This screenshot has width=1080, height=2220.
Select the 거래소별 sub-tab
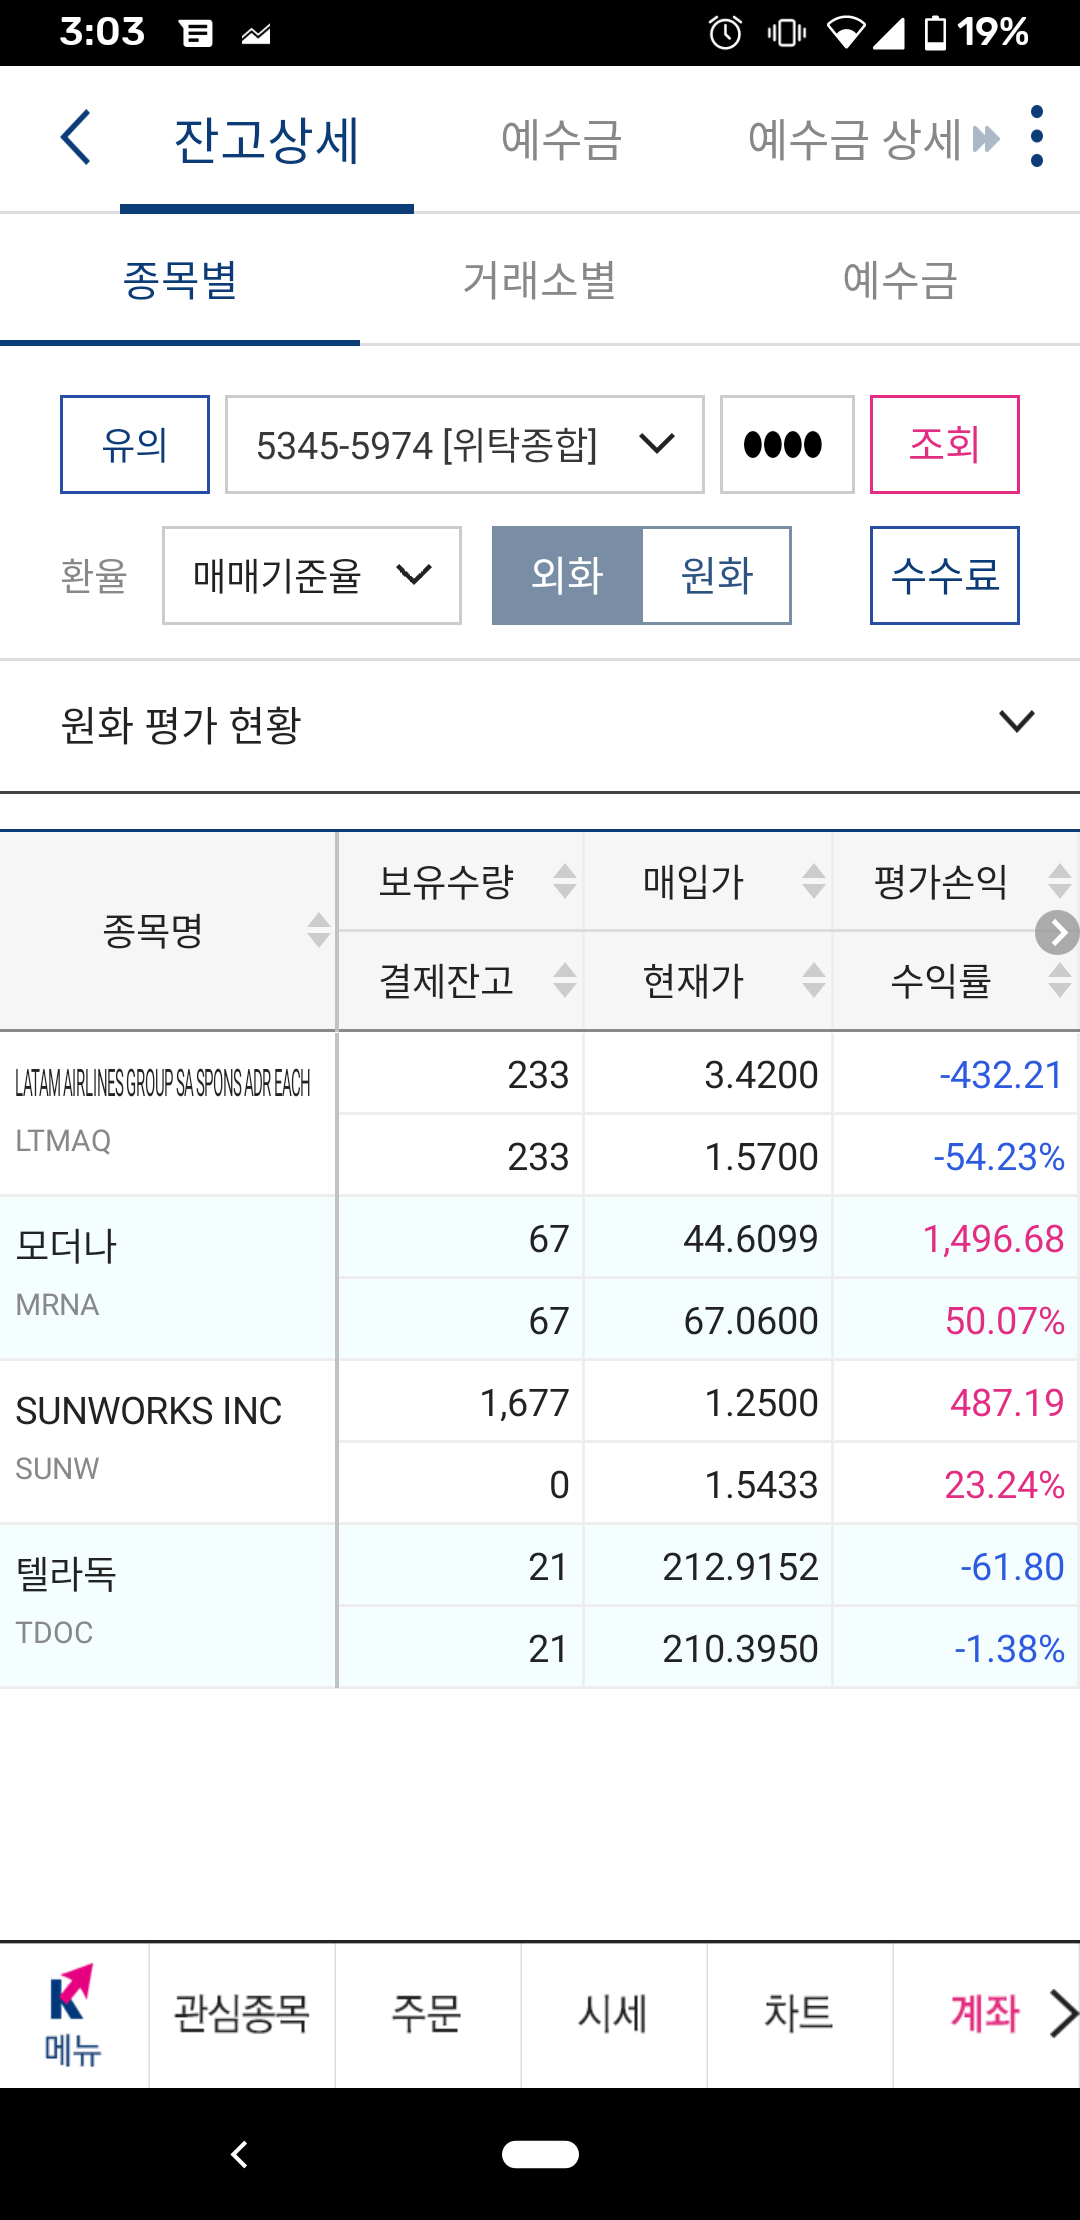pos(540,280)
